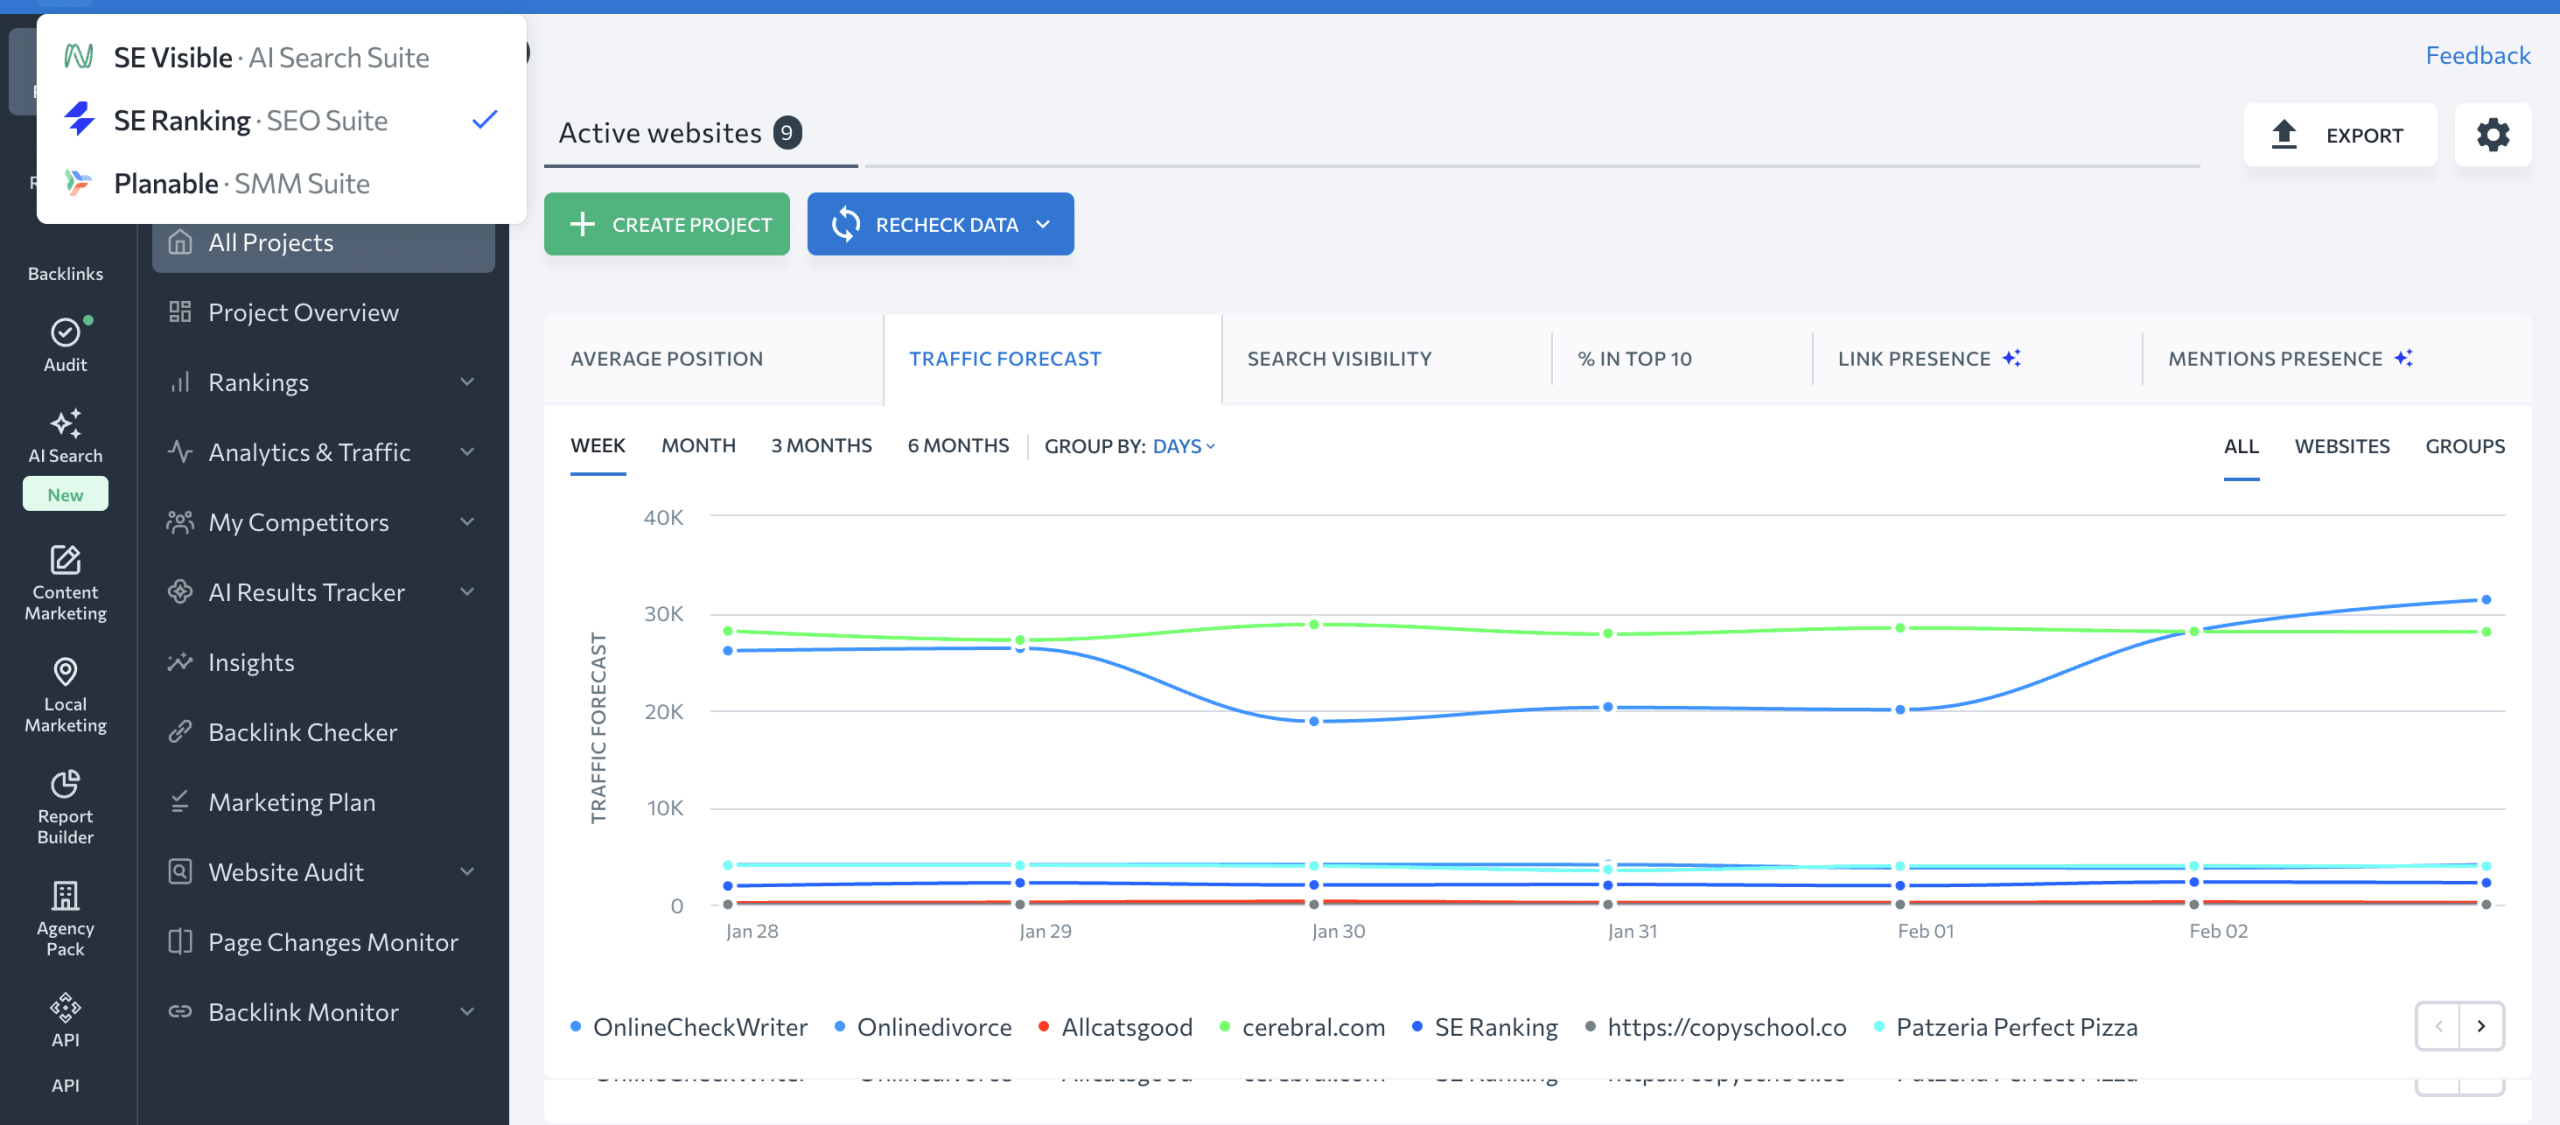Select SE Visible AI Search Suite
2560x1125 pixels.
coord(271,58)
